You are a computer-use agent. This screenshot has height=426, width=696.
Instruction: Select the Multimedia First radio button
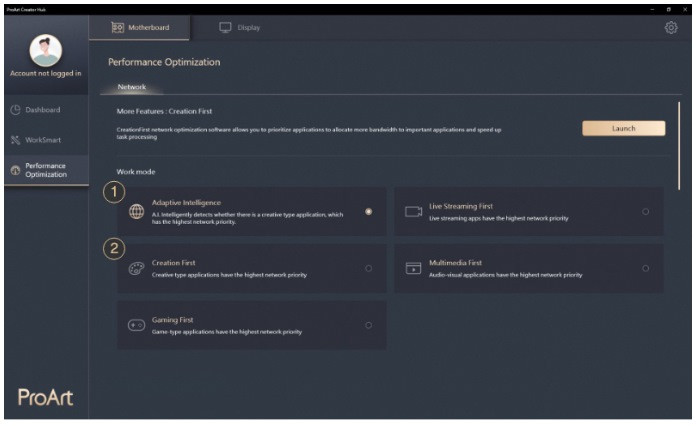click(645, 268)
